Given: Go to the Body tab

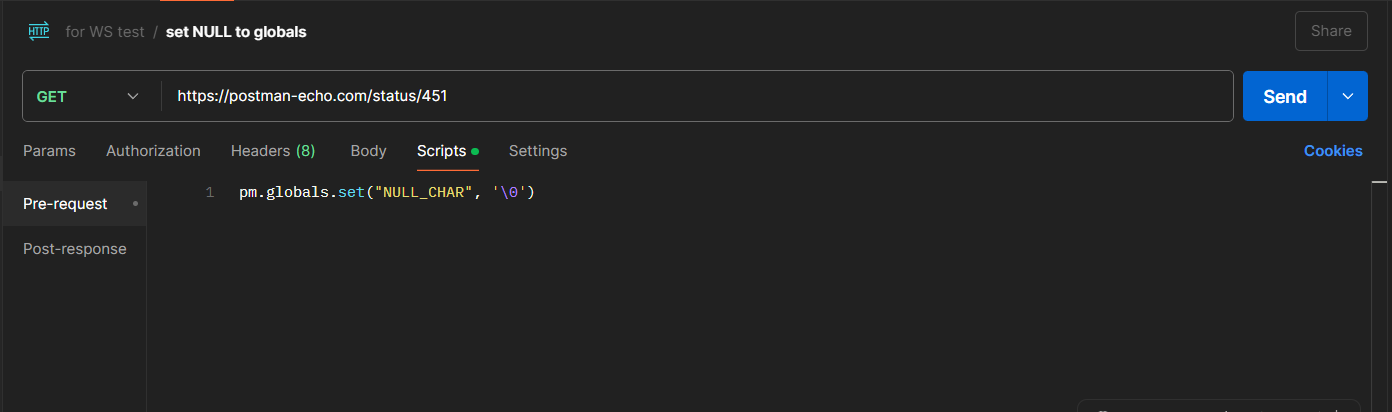Looking at the screenshot, I should coord(368,151).
